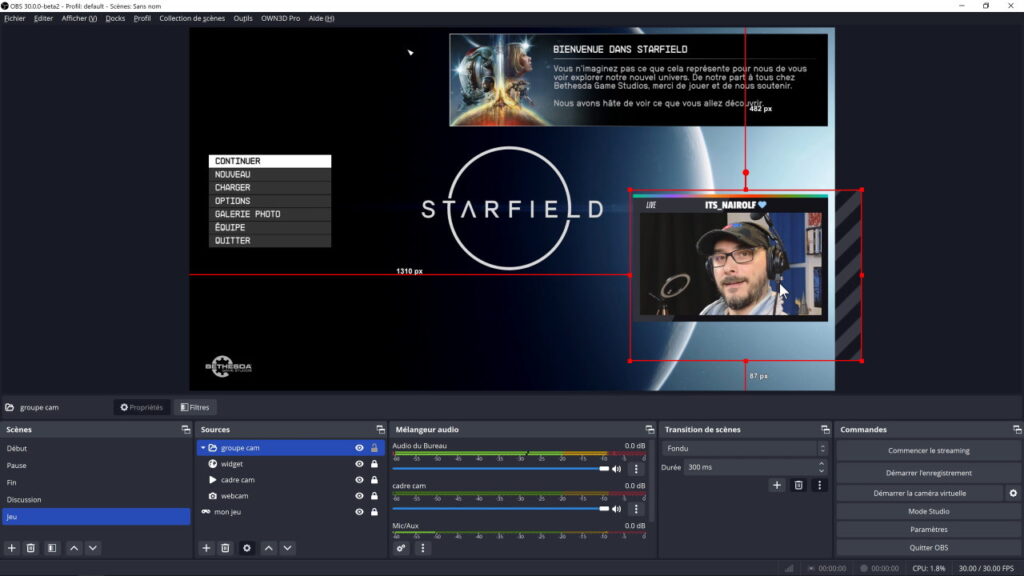The width and height of the screenshot is (1024, 576).
Task: Hide the webcam source
Action: (x=360, y=496)
